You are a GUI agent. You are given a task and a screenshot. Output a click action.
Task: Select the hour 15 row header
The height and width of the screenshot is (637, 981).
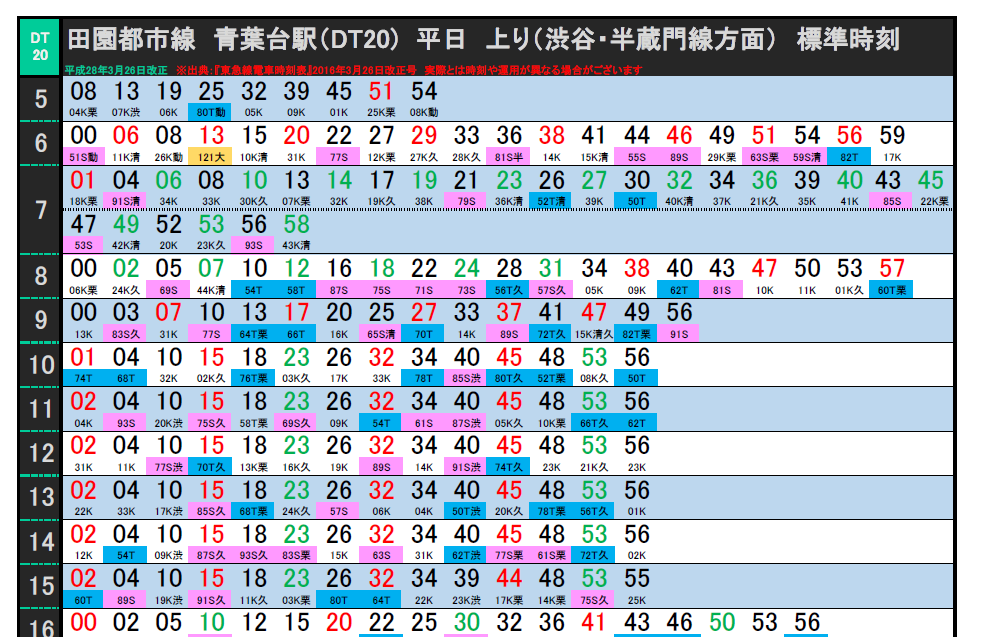(41, 586)
